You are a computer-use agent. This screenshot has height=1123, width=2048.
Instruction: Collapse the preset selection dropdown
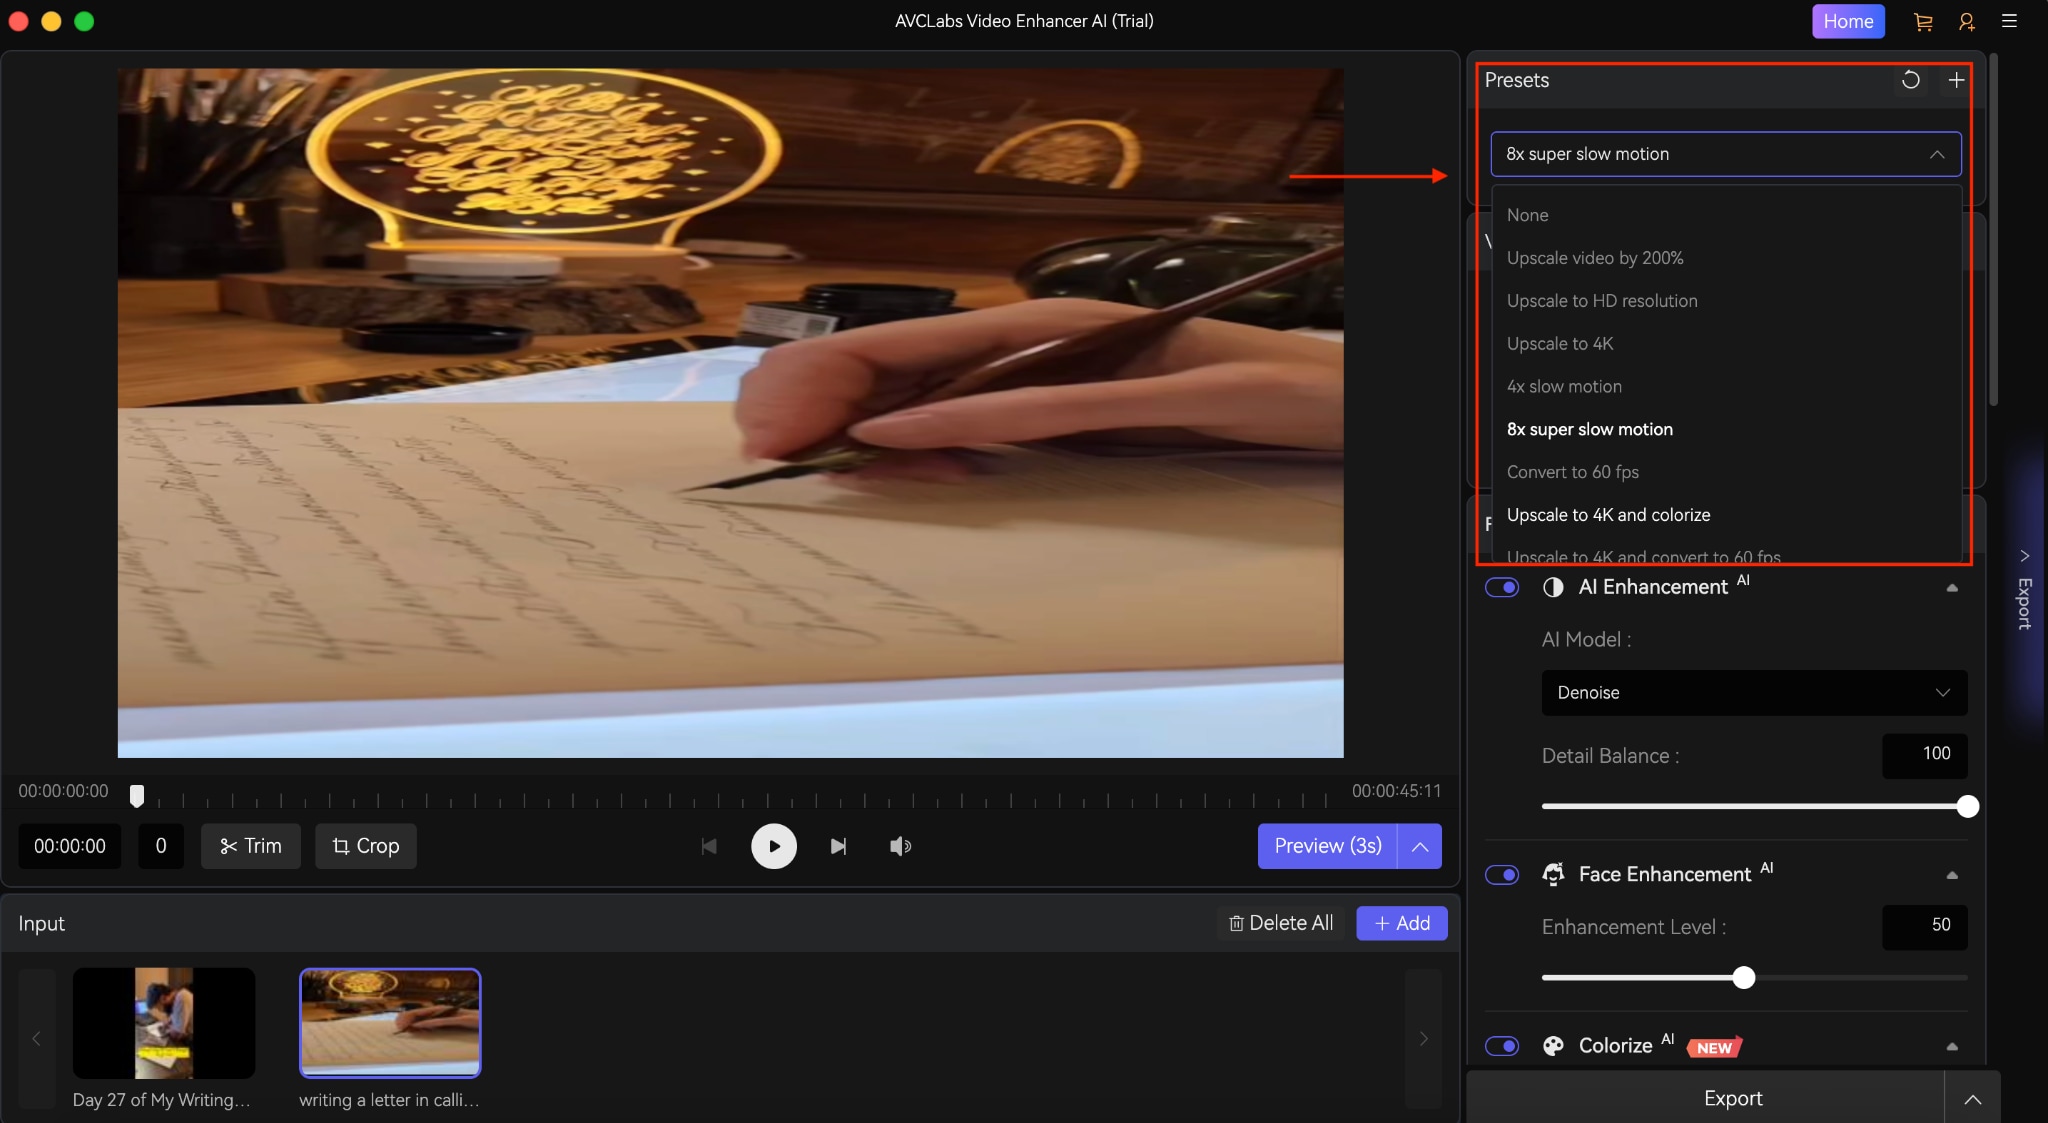click(x=1937, y=154)
